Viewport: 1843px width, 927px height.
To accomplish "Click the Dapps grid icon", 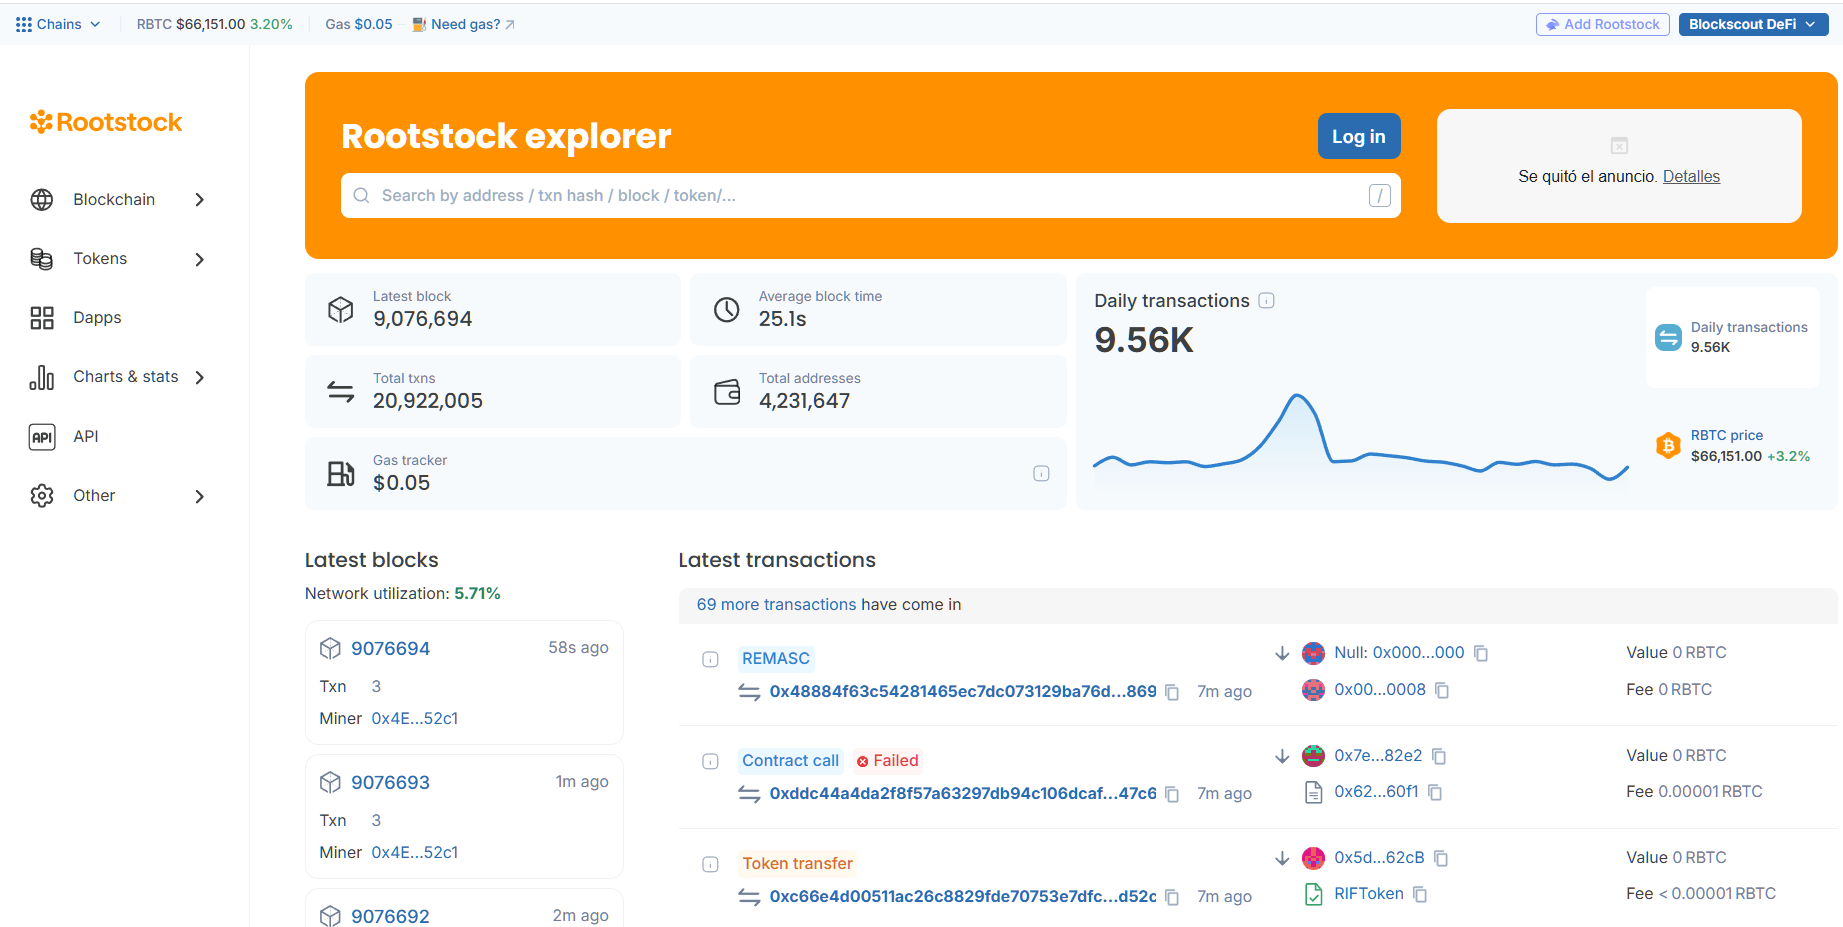I will click(x=42, y=318).
